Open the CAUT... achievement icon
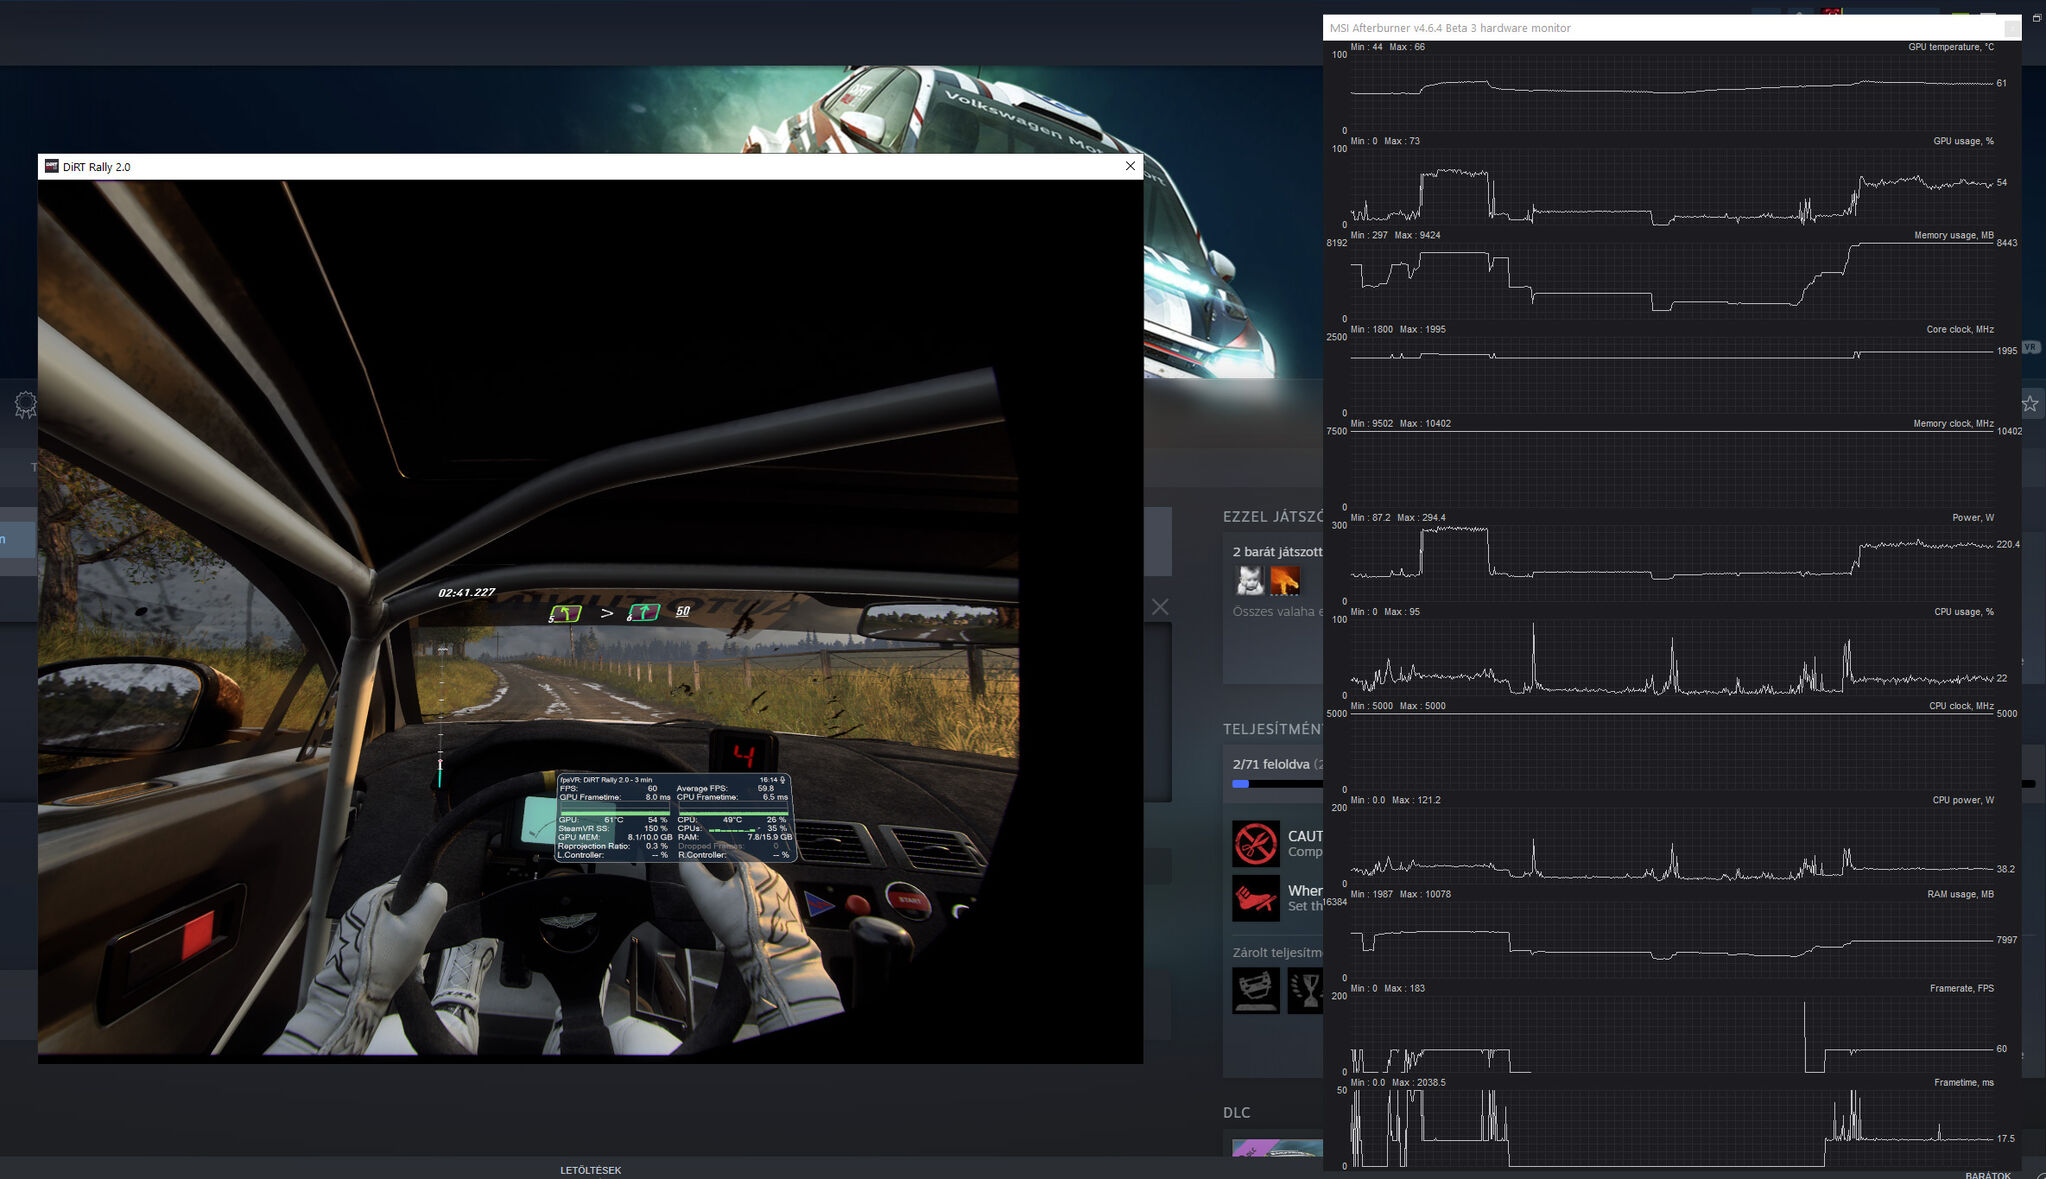 (1256, 843)
